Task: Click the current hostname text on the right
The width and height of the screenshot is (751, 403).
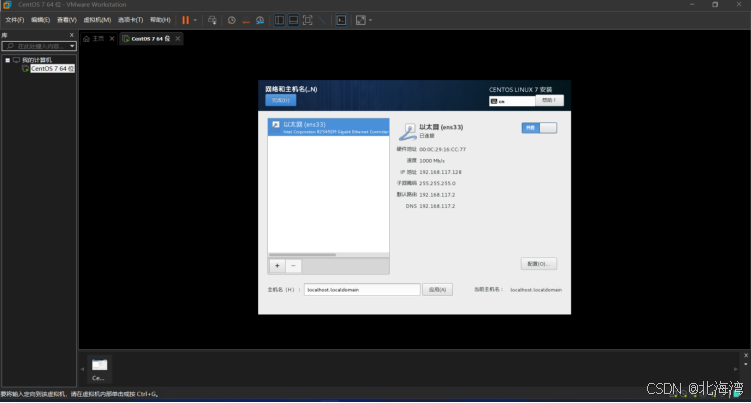Action: (x=536, y=289)
